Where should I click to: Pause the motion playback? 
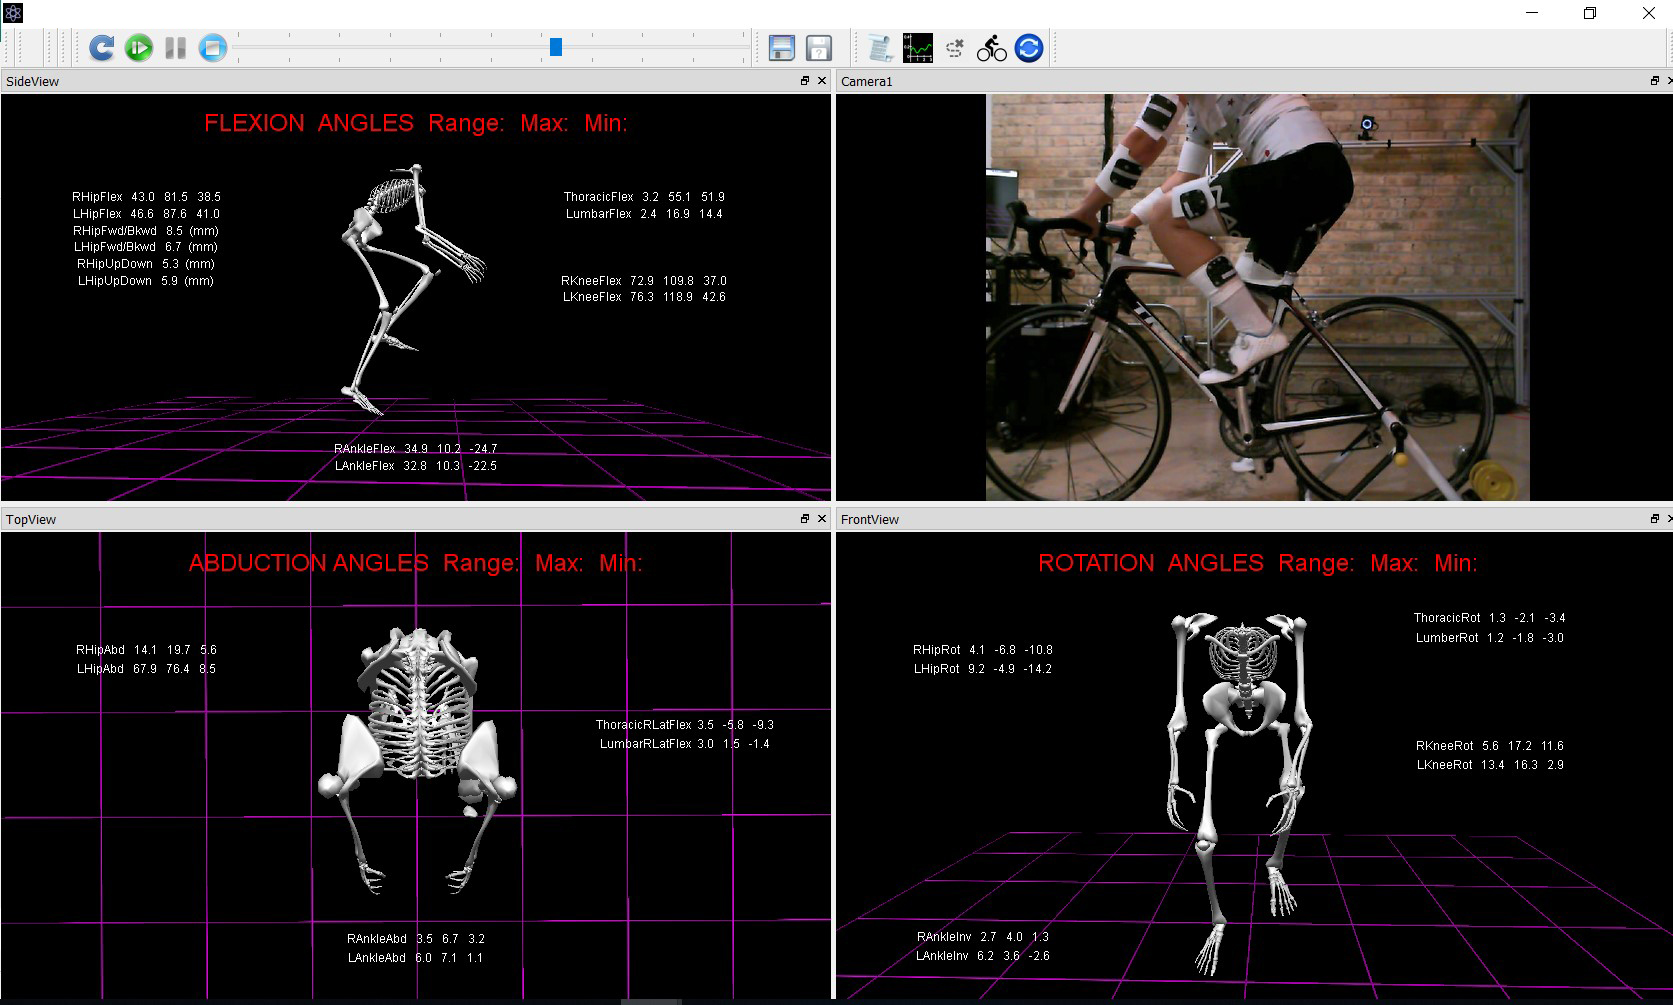pos(176,48)
